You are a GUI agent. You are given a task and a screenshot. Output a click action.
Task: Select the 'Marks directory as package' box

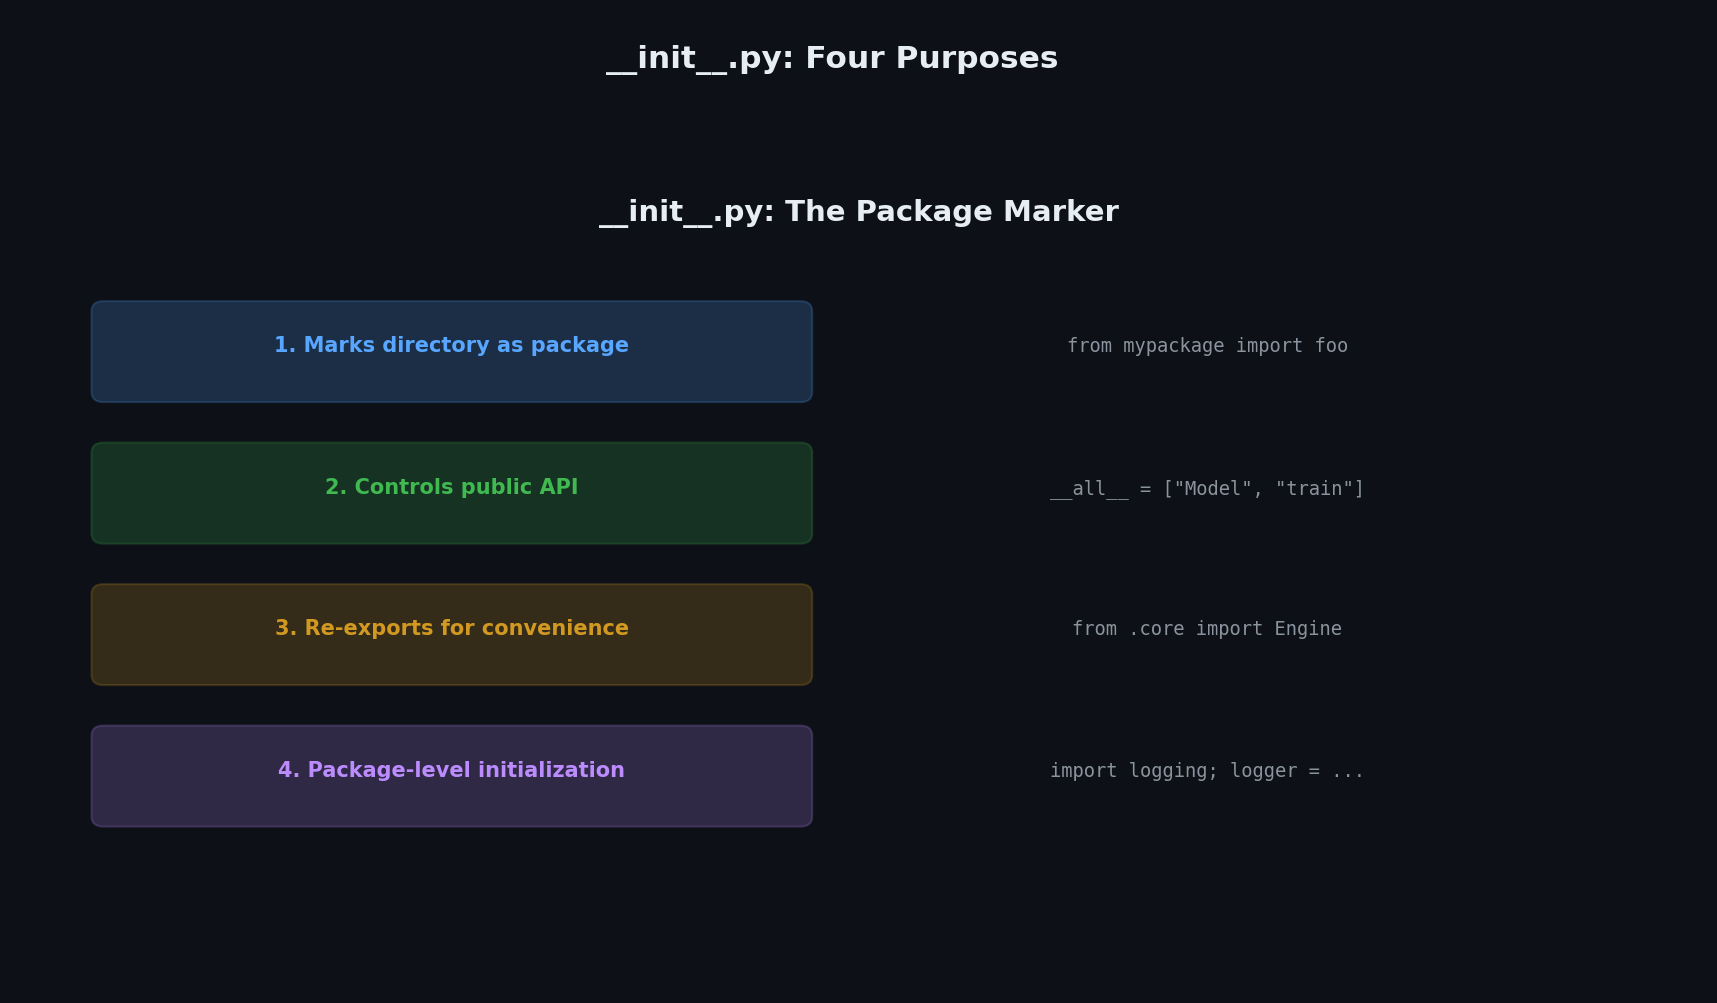452,352
